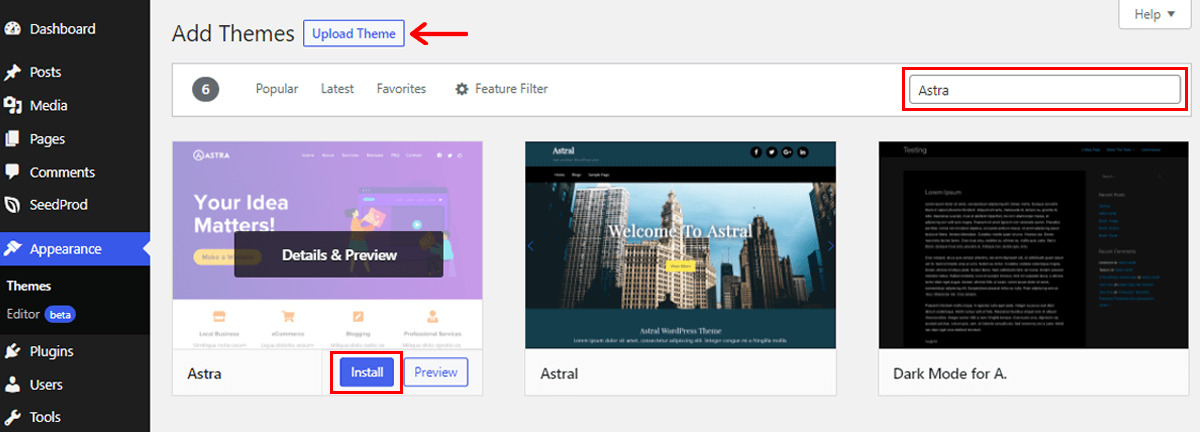
Task: Install the Astra theme
Action: pos(367,372)
